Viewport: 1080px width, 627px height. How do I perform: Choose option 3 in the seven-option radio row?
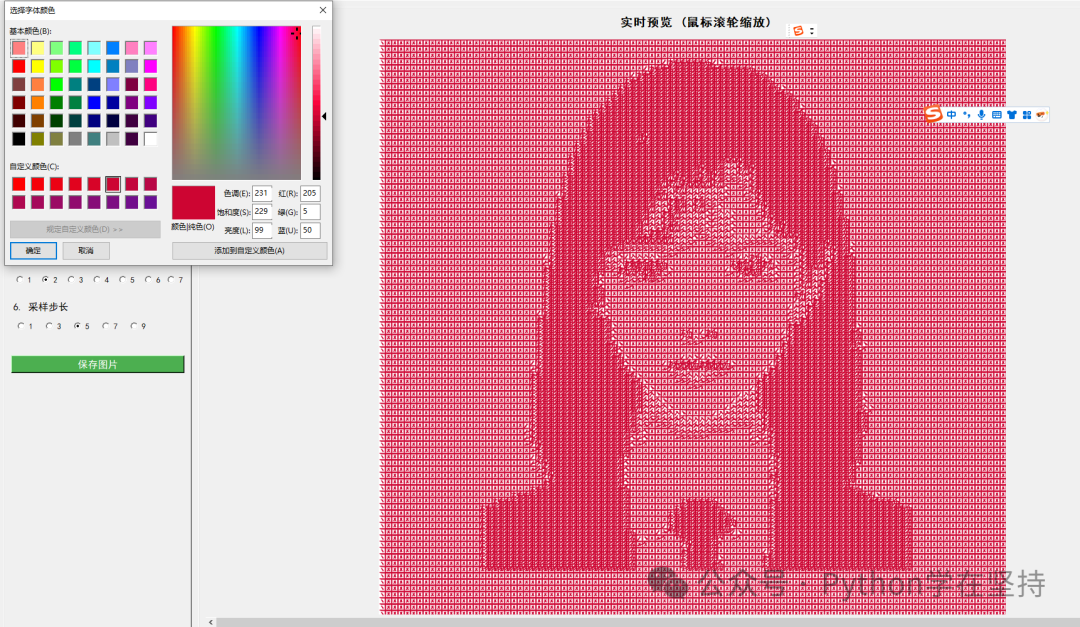coord(71,279)
